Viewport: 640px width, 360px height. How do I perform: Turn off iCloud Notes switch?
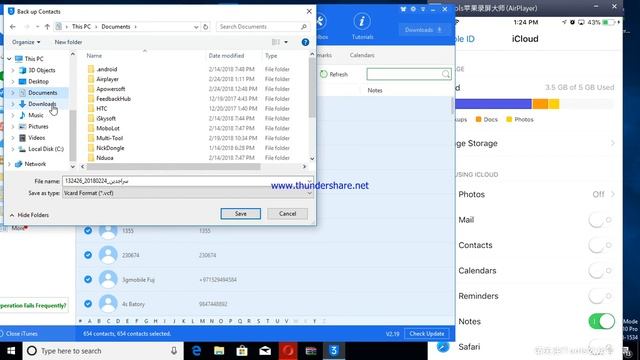(x=602, y=321)
